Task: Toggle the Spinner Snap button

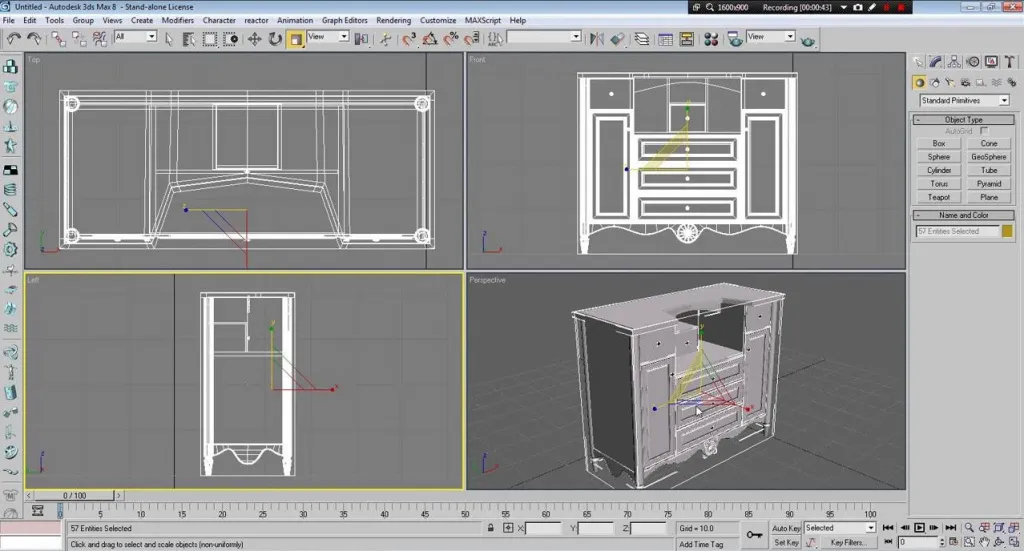Action: point(472,39)
